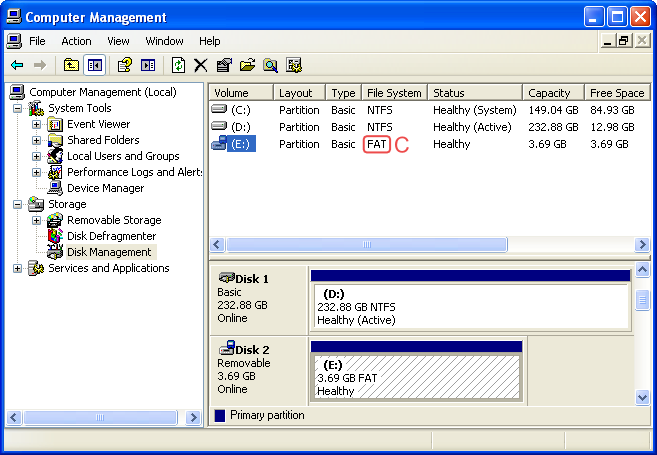Click the Open folder toolbar icon
Image resolution: width=657 pixels, height=455 pixels.
pyautogui.click(x=247, y=65)
